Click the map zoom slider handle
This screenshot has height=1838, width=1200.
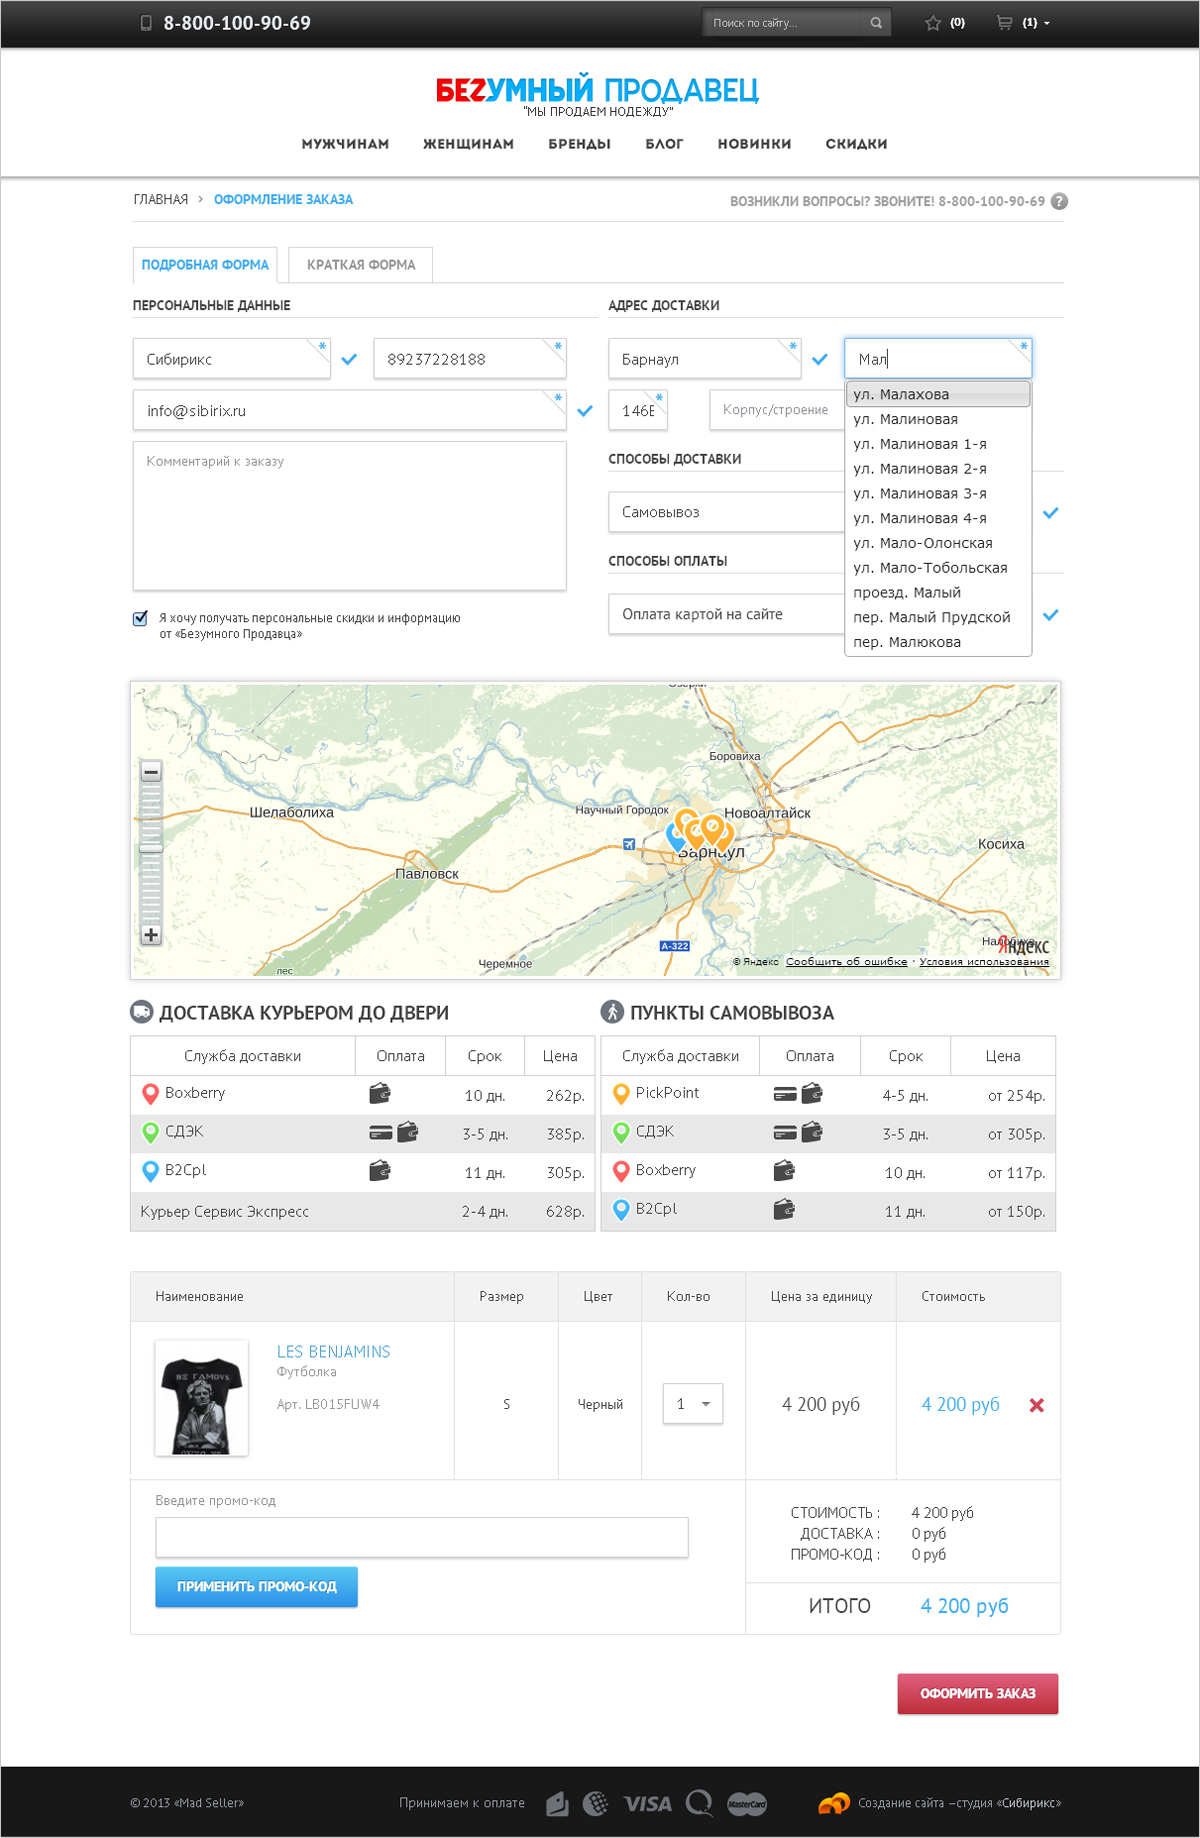point(151,848)
